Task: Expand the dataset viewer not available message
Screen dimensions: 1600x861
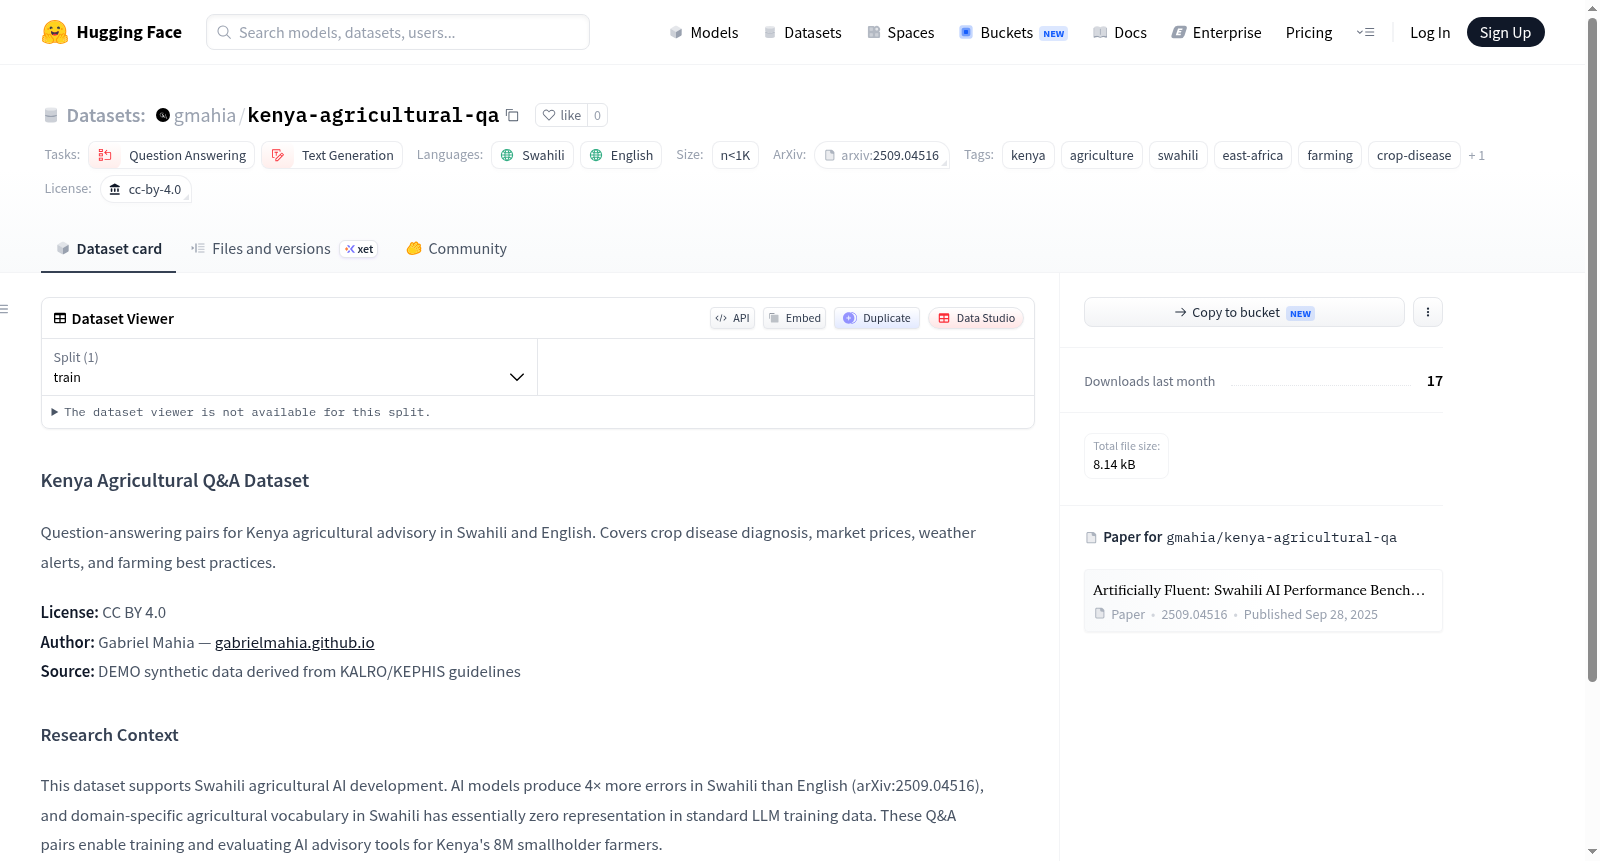Action: point(241,412)
